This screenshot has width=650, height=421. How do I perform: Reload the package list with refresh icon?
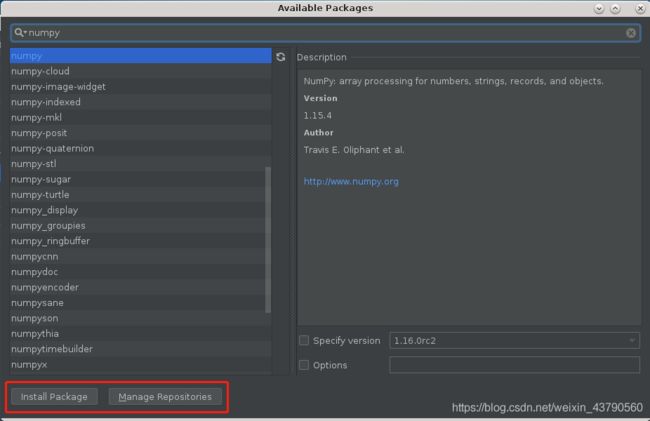(x=281, y=57)
